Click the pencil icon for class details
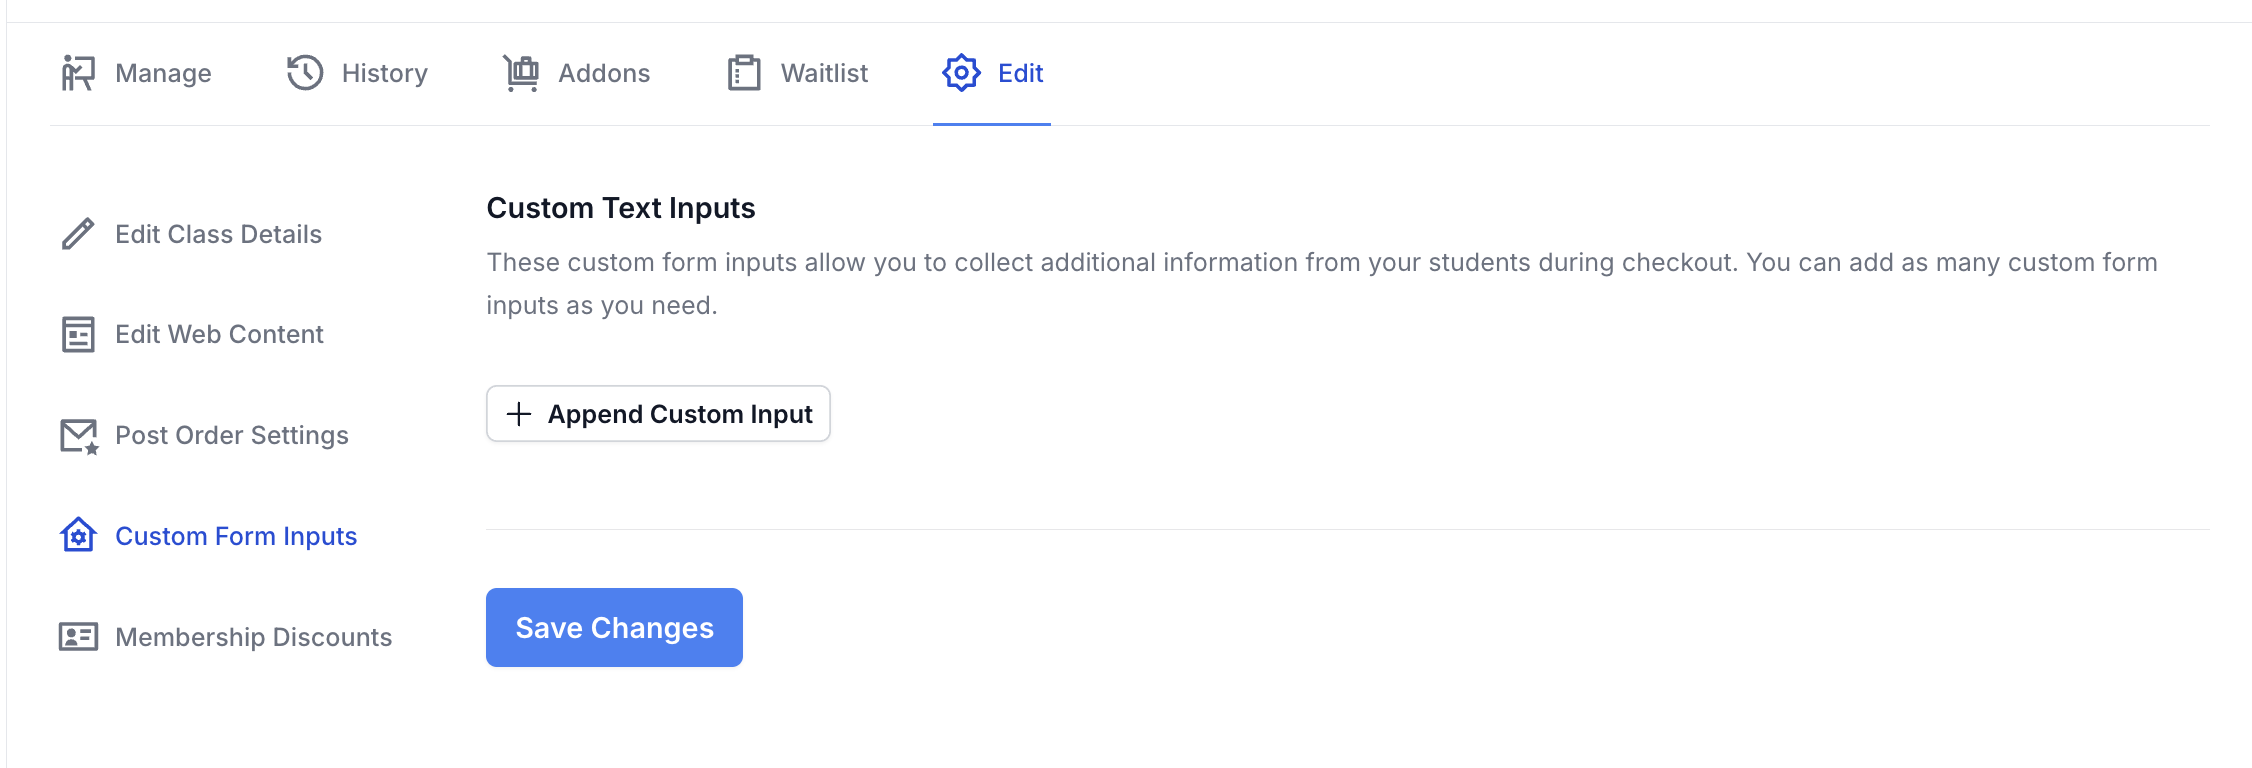2252x768 pixels. coord(78,234)
